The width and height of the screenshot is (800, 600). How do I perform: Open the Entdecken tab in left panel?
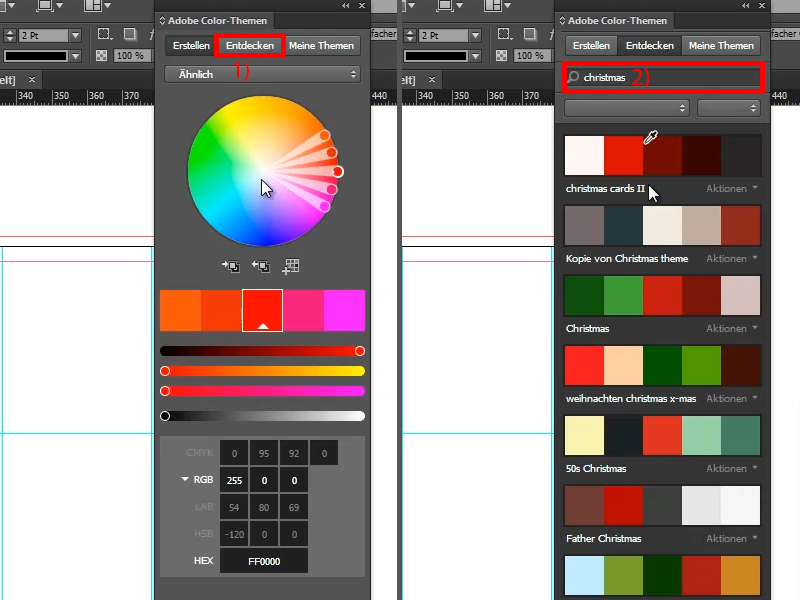coord(249,45)
